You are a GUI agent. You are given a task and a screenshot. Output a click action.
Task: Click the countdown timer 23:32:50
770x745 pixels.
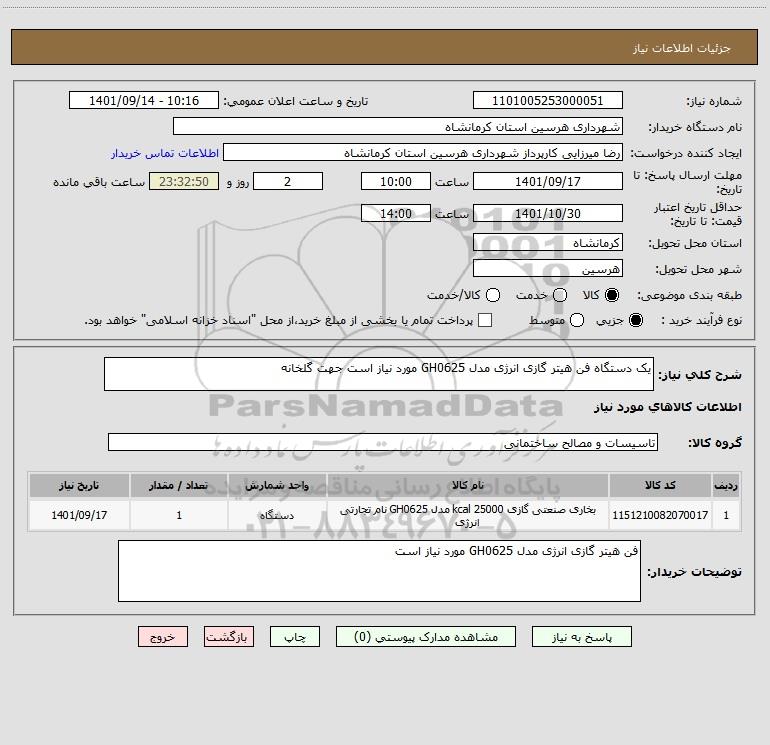pyautogui.click(x=184, y=181)
